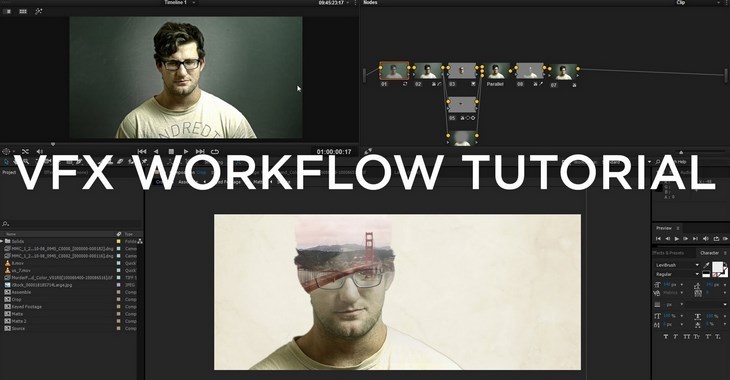The height and width of the screenshot is (380, 730).
Task: Switch to the Character tab
Action: (710, 253)
